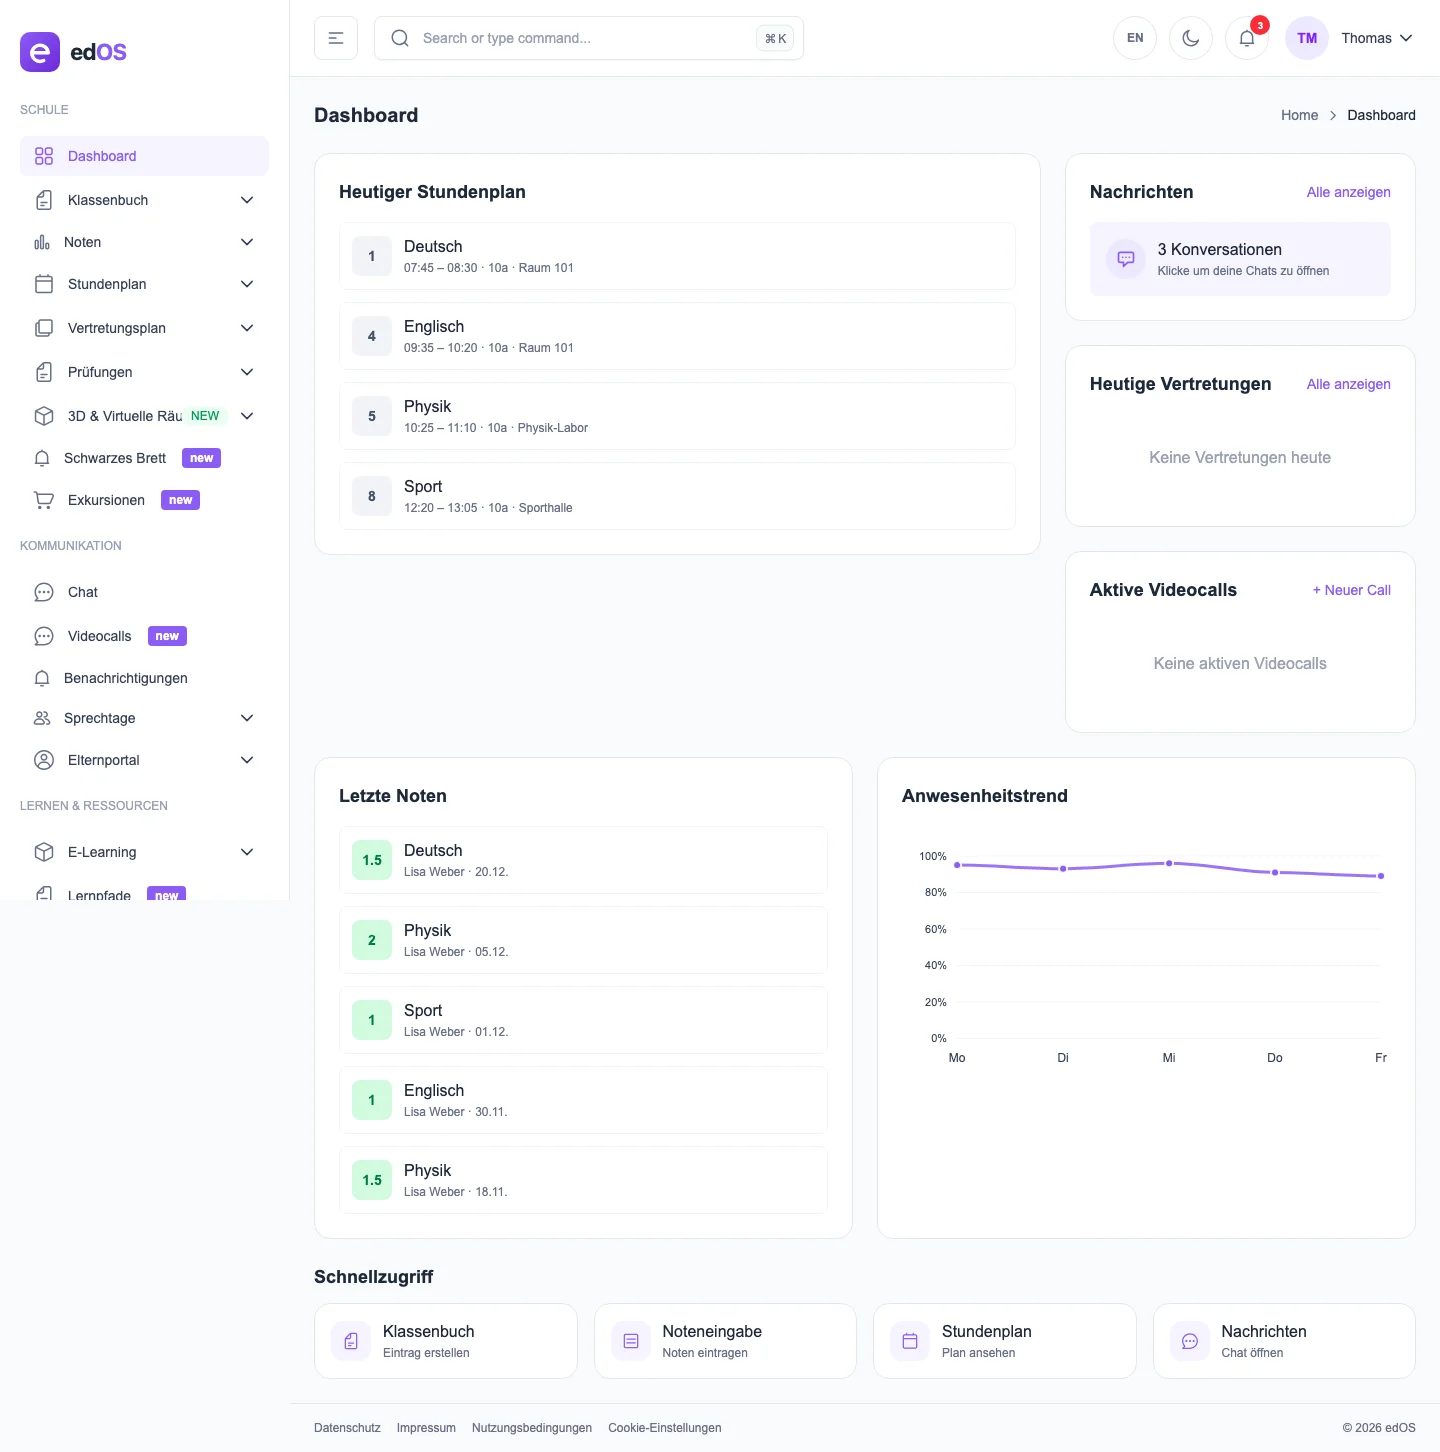Click the Benachrichtigungen bell icon in sidebar

pos(42,678)
